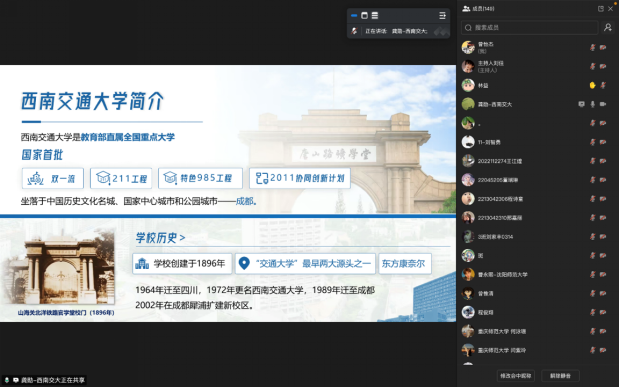620x388 pixels.
Task: Click the magnifier icon in member search
Action: (468, 28)
